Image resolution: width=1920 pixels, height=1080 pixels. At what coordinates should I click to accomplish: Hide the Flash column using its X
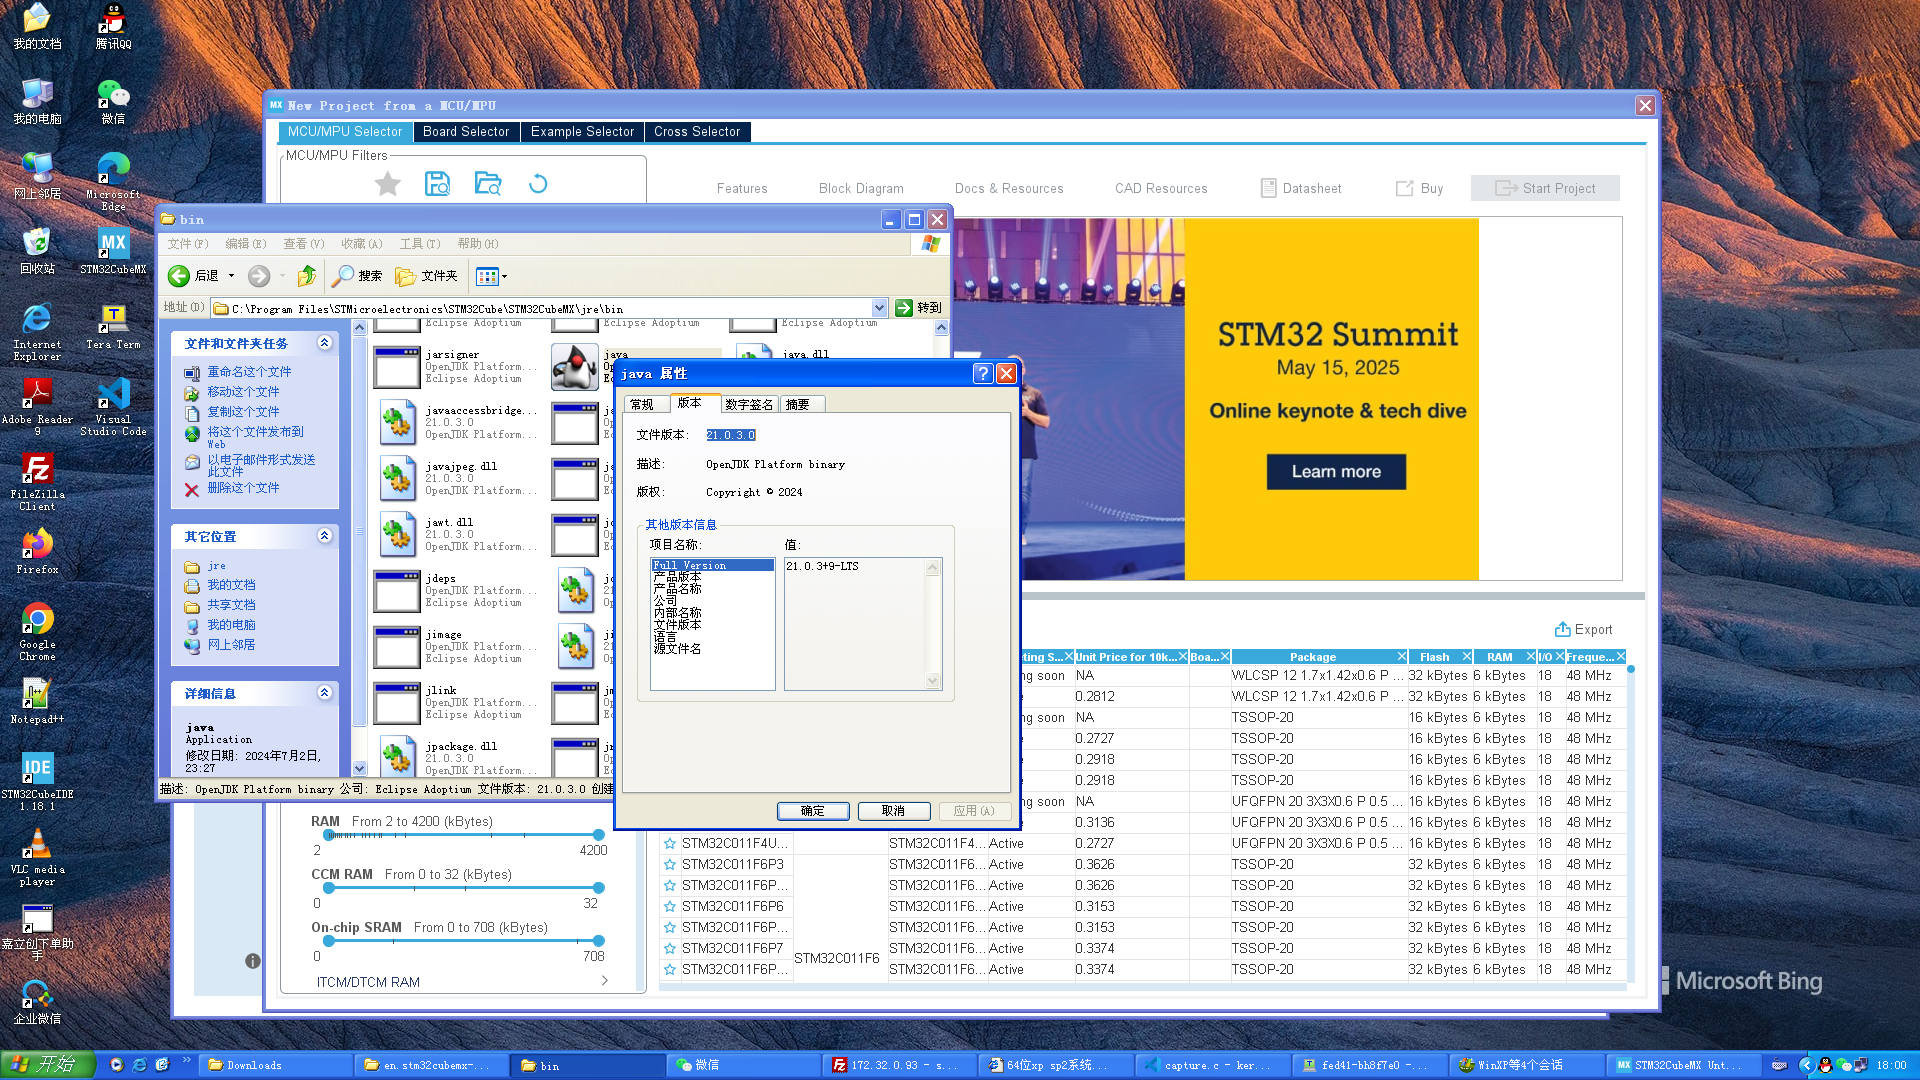pyautogui.click(x=1466, y=657)
